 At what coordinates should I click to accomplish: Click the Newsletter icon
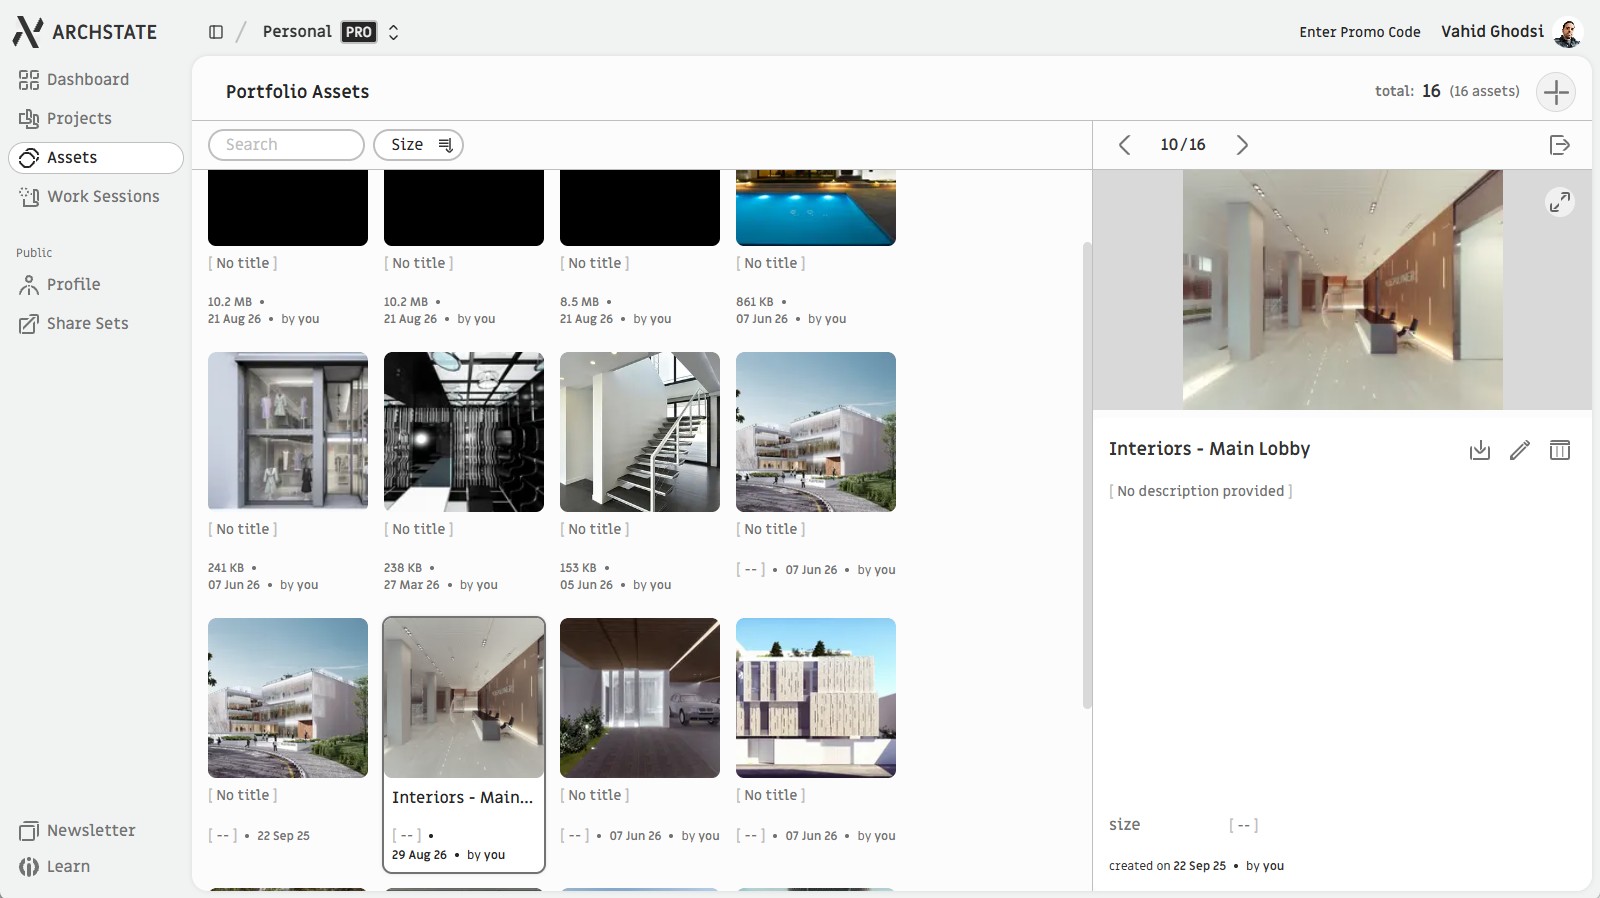click(x=29, y=831)
